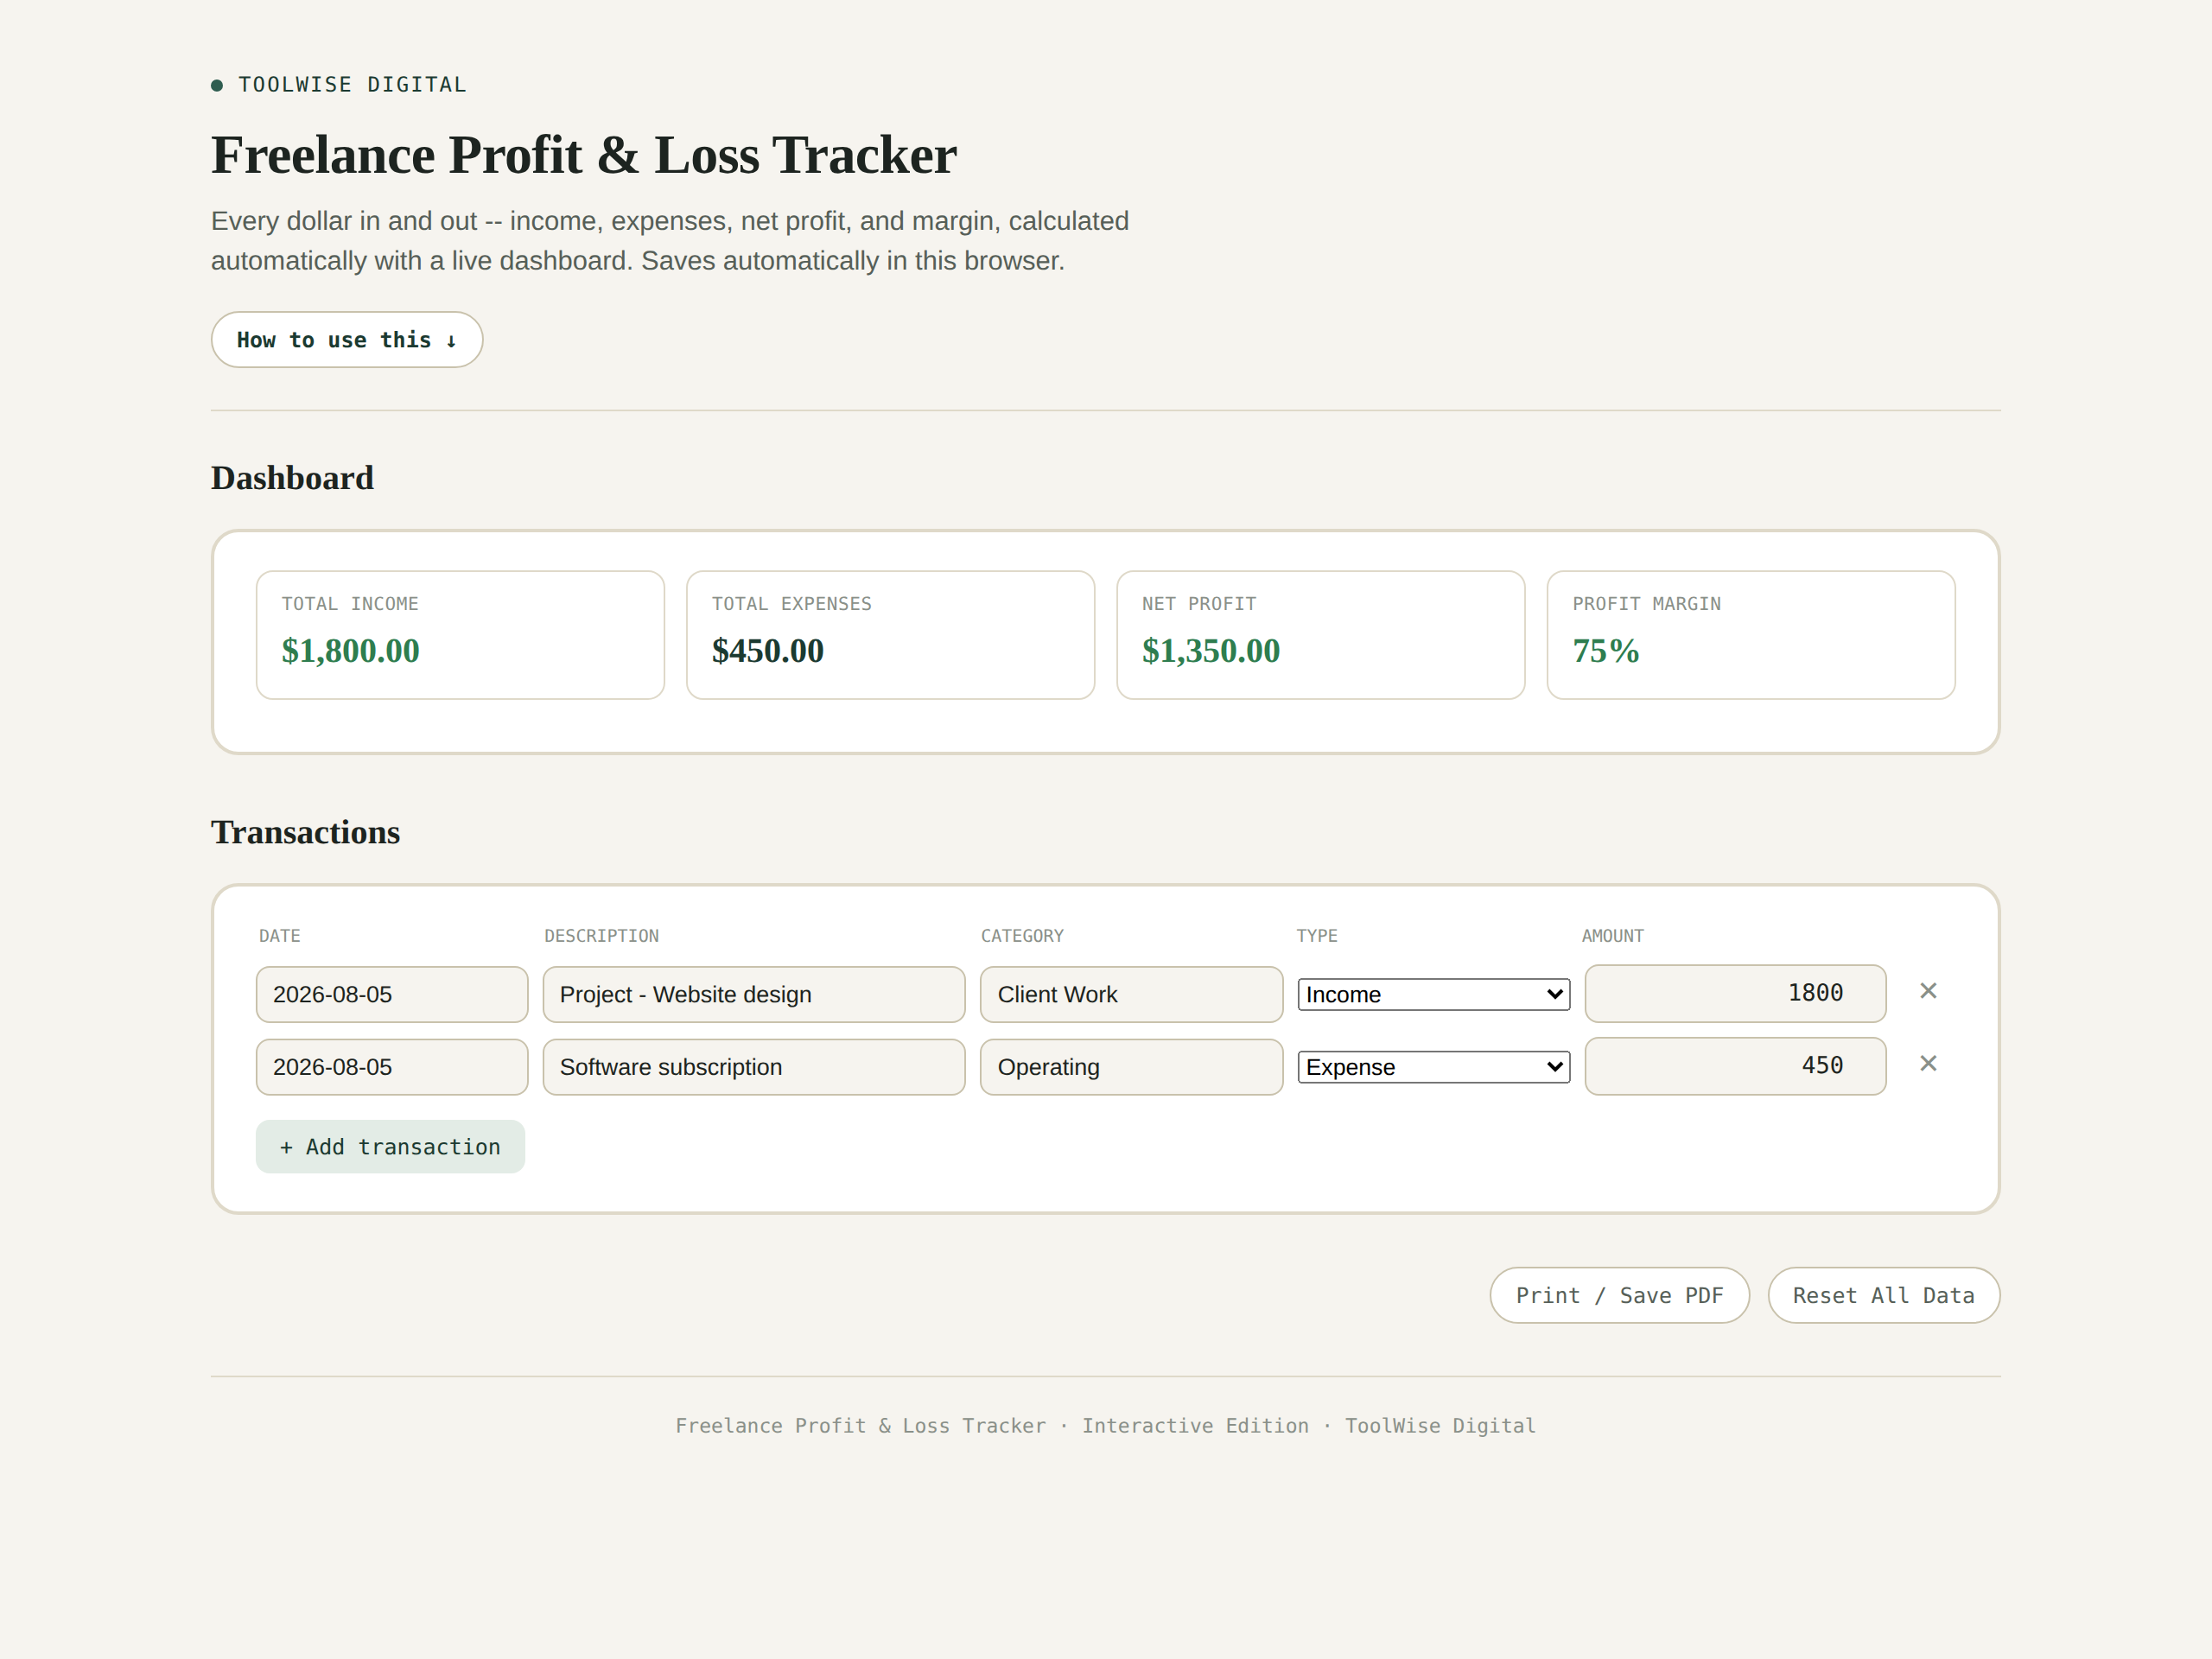Viewport: 2212px width, 1659px height.
Task: Click the DATE column header
Action: click(x=279, y=936)
